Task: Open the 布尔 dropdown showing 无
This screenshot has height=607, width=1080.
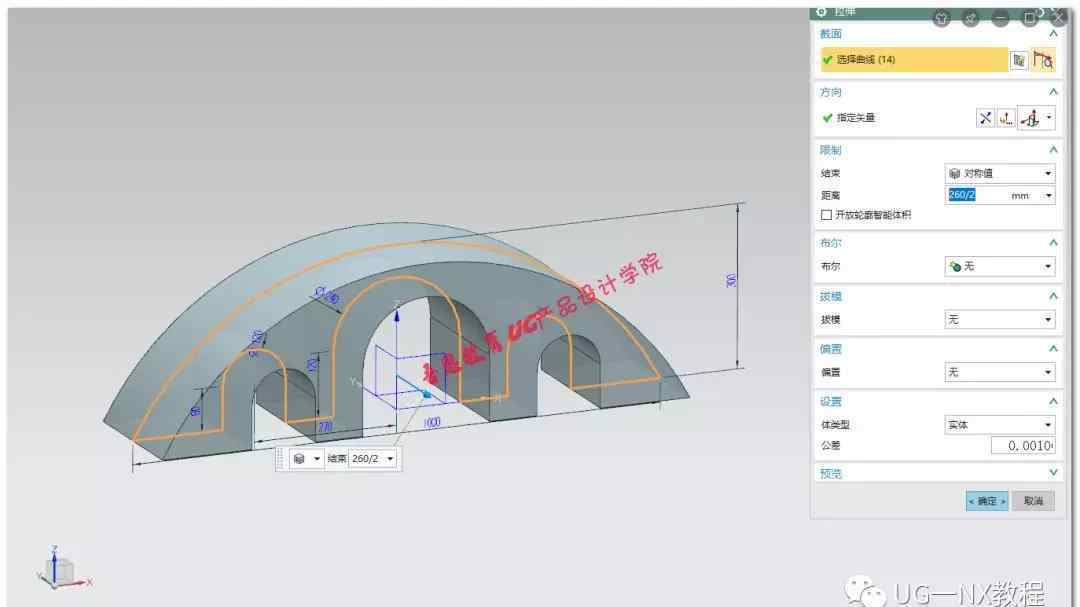Action: (x=999, y=266)
